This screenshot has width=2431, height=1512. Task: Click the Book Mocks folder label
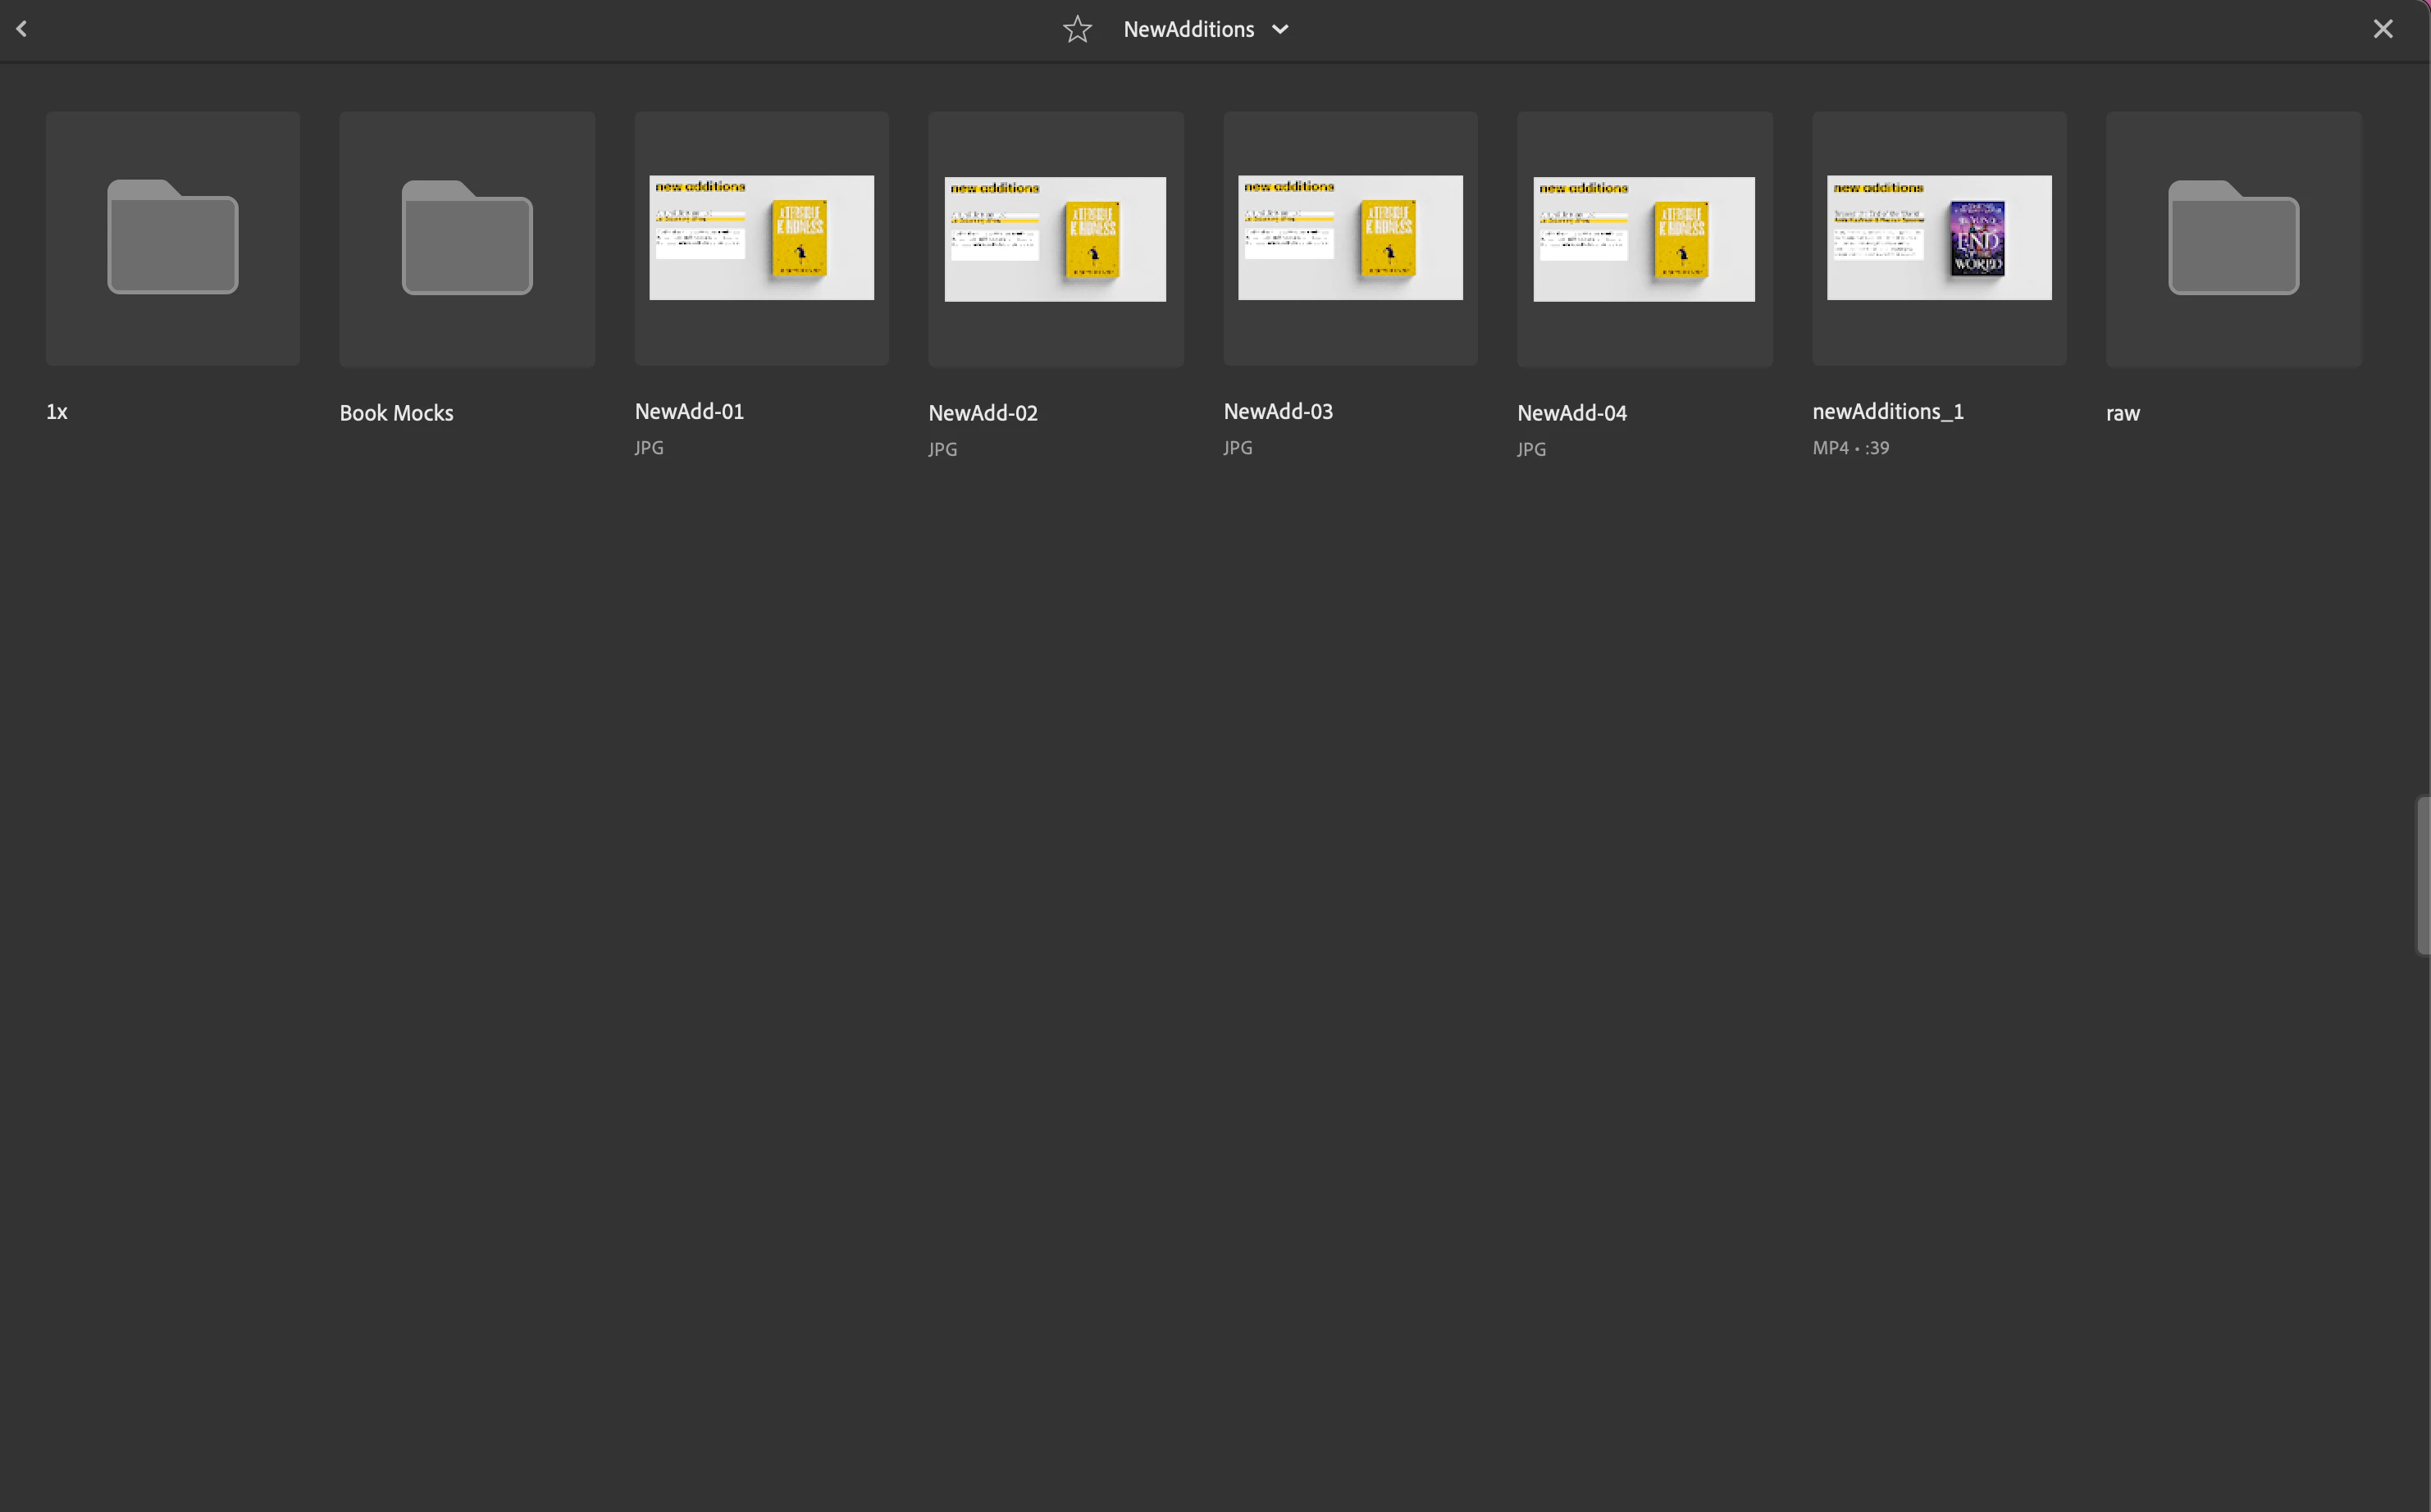(396, 413)
